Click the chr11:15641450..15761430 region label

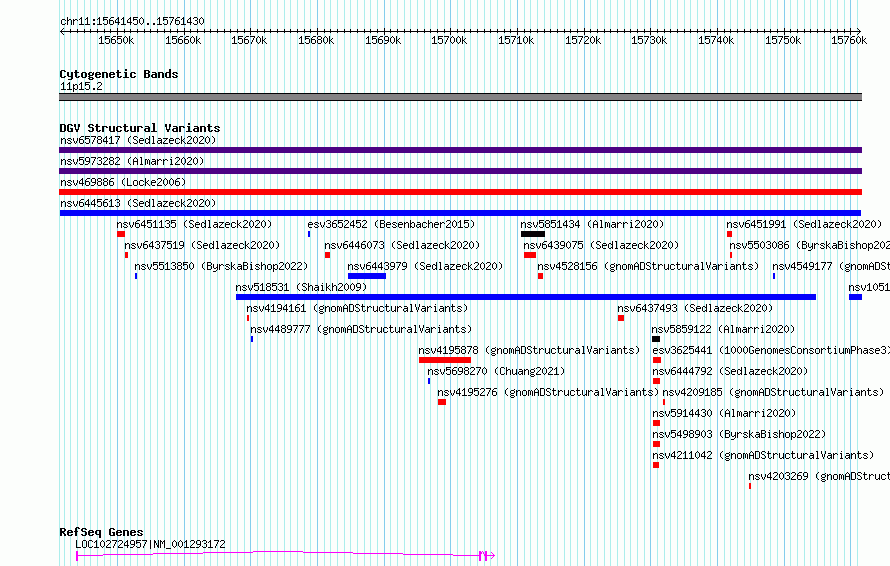point(132,22)
